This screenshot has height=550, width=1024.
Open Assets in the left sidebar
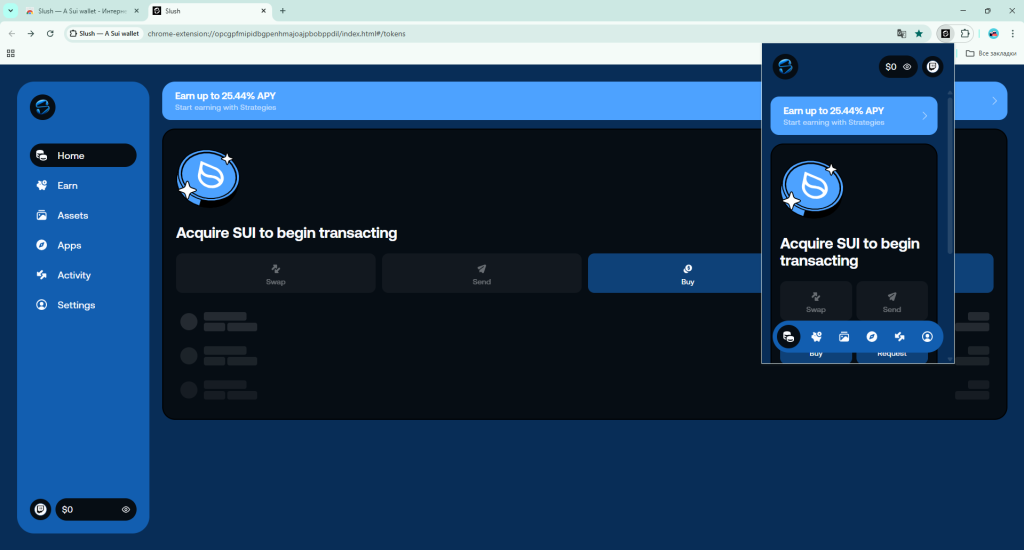click(83, 216)
